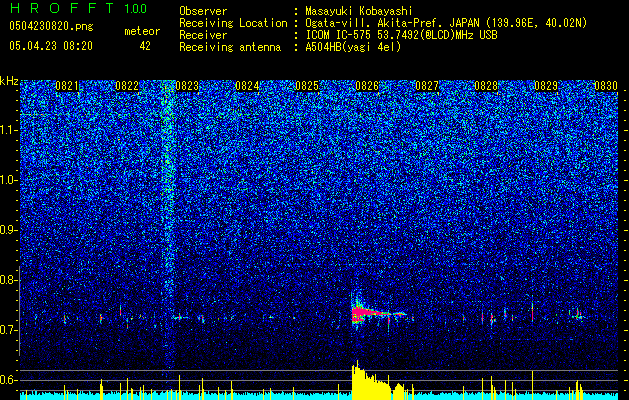Click the kHz axis unit label
Viewport: 629px width, 400px height.
pyautogui.click(x=9, y=81)
